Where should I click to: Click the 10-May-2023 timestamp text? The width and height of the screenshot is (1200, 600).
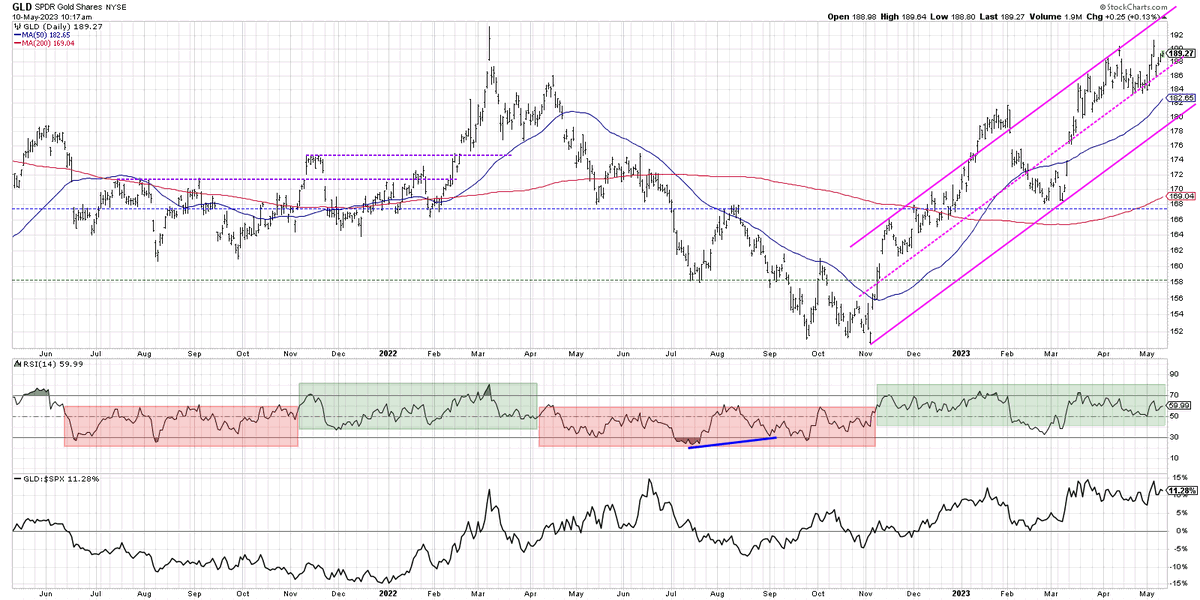click(x=33, y=16)
